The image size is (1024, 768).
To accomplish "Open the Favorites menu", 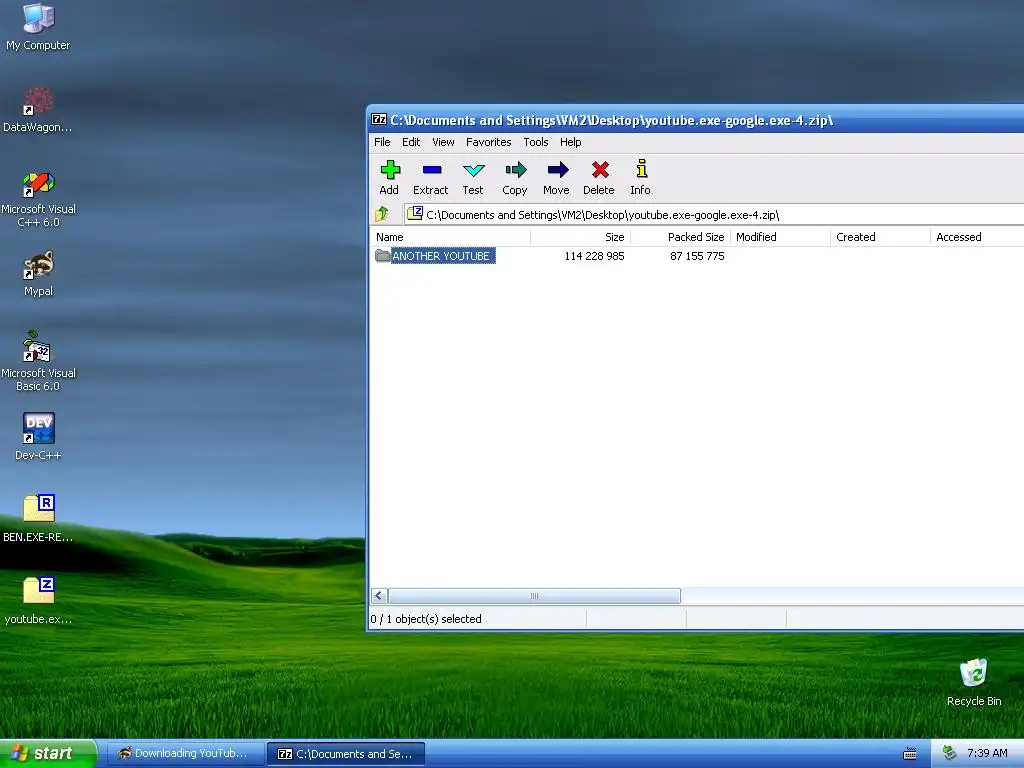I will click(488, 142).
